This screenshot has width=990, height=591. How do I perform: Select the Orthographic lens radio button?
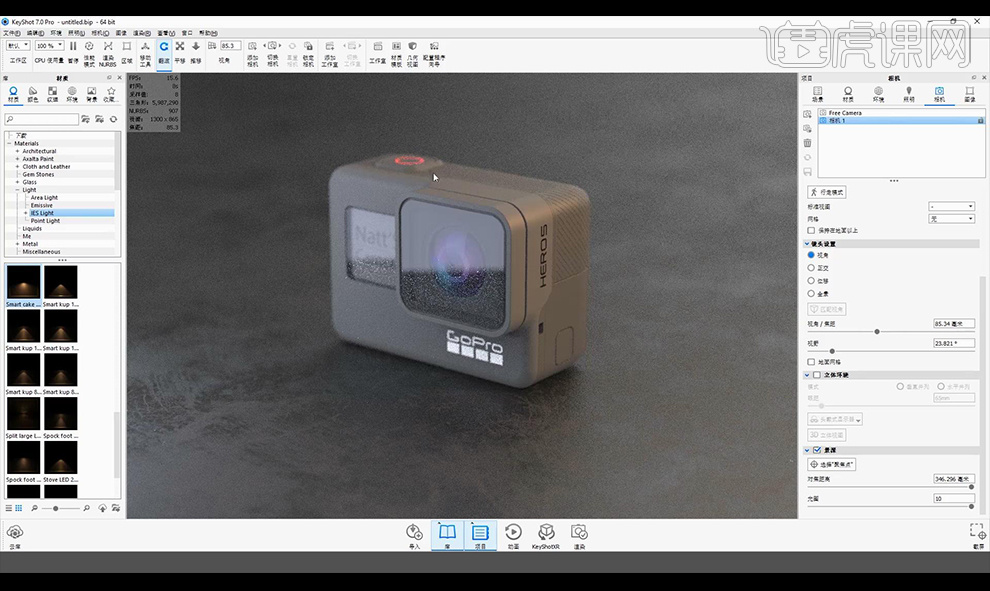click(811, 268)
